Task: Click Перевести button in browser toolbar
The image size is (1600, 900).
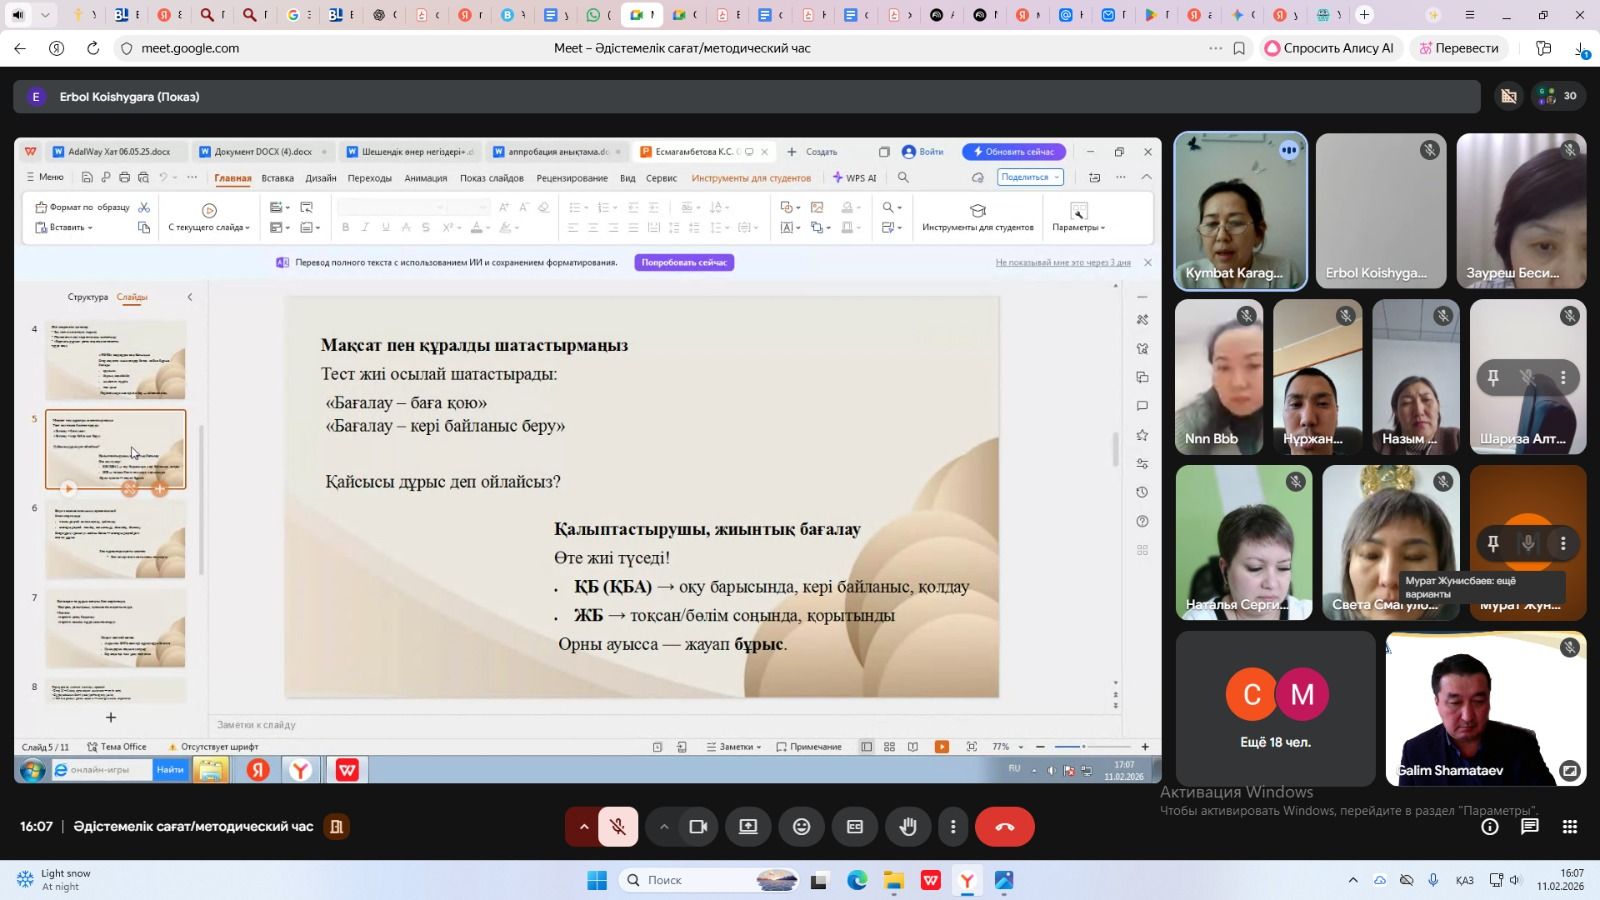Action: pyautogui.click(x=1459, y=48)
